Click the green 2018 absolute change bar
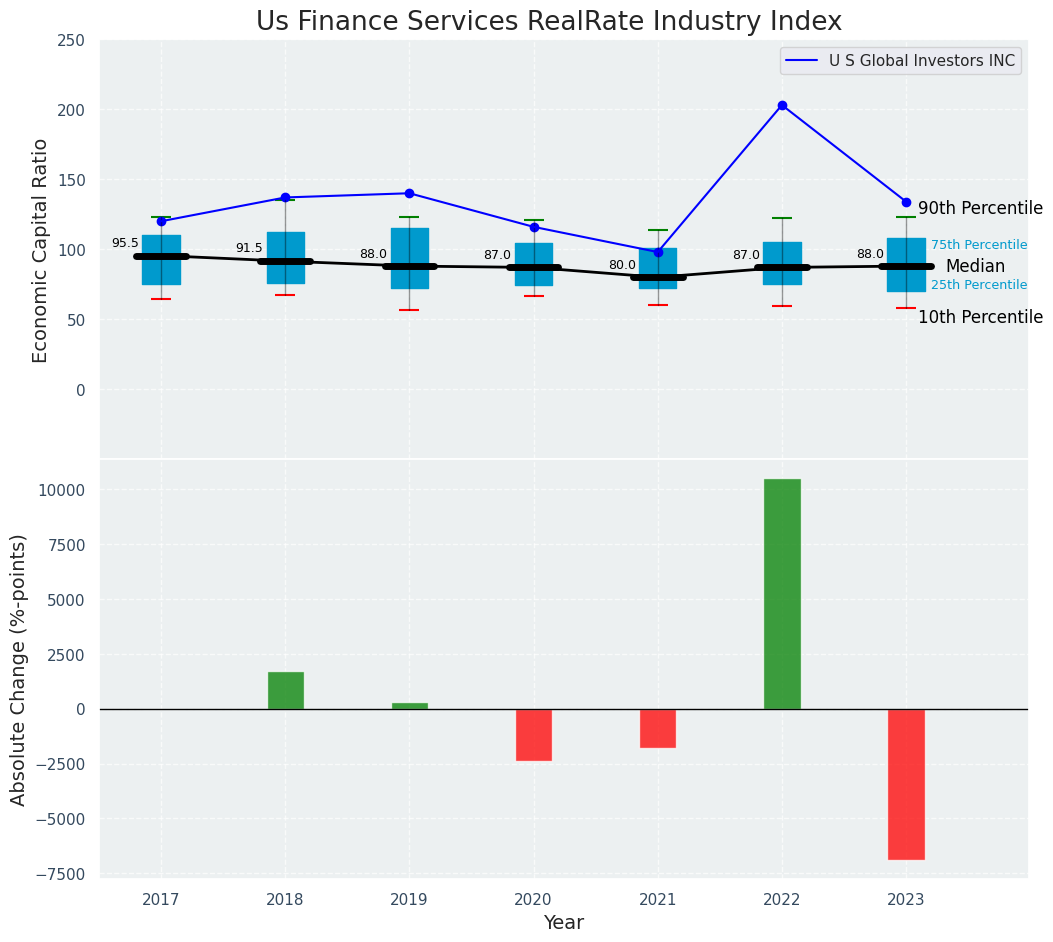This screenshot has width=1053, height=942. point(285,691)
